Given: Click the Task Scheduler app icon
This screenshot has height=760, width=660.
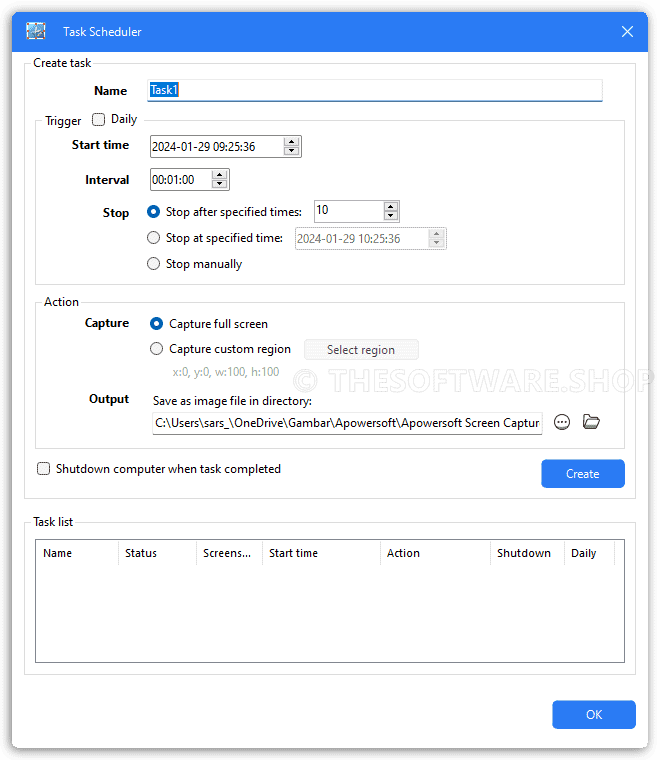Looking at the screenshot, I should click(x=36, y=32).
